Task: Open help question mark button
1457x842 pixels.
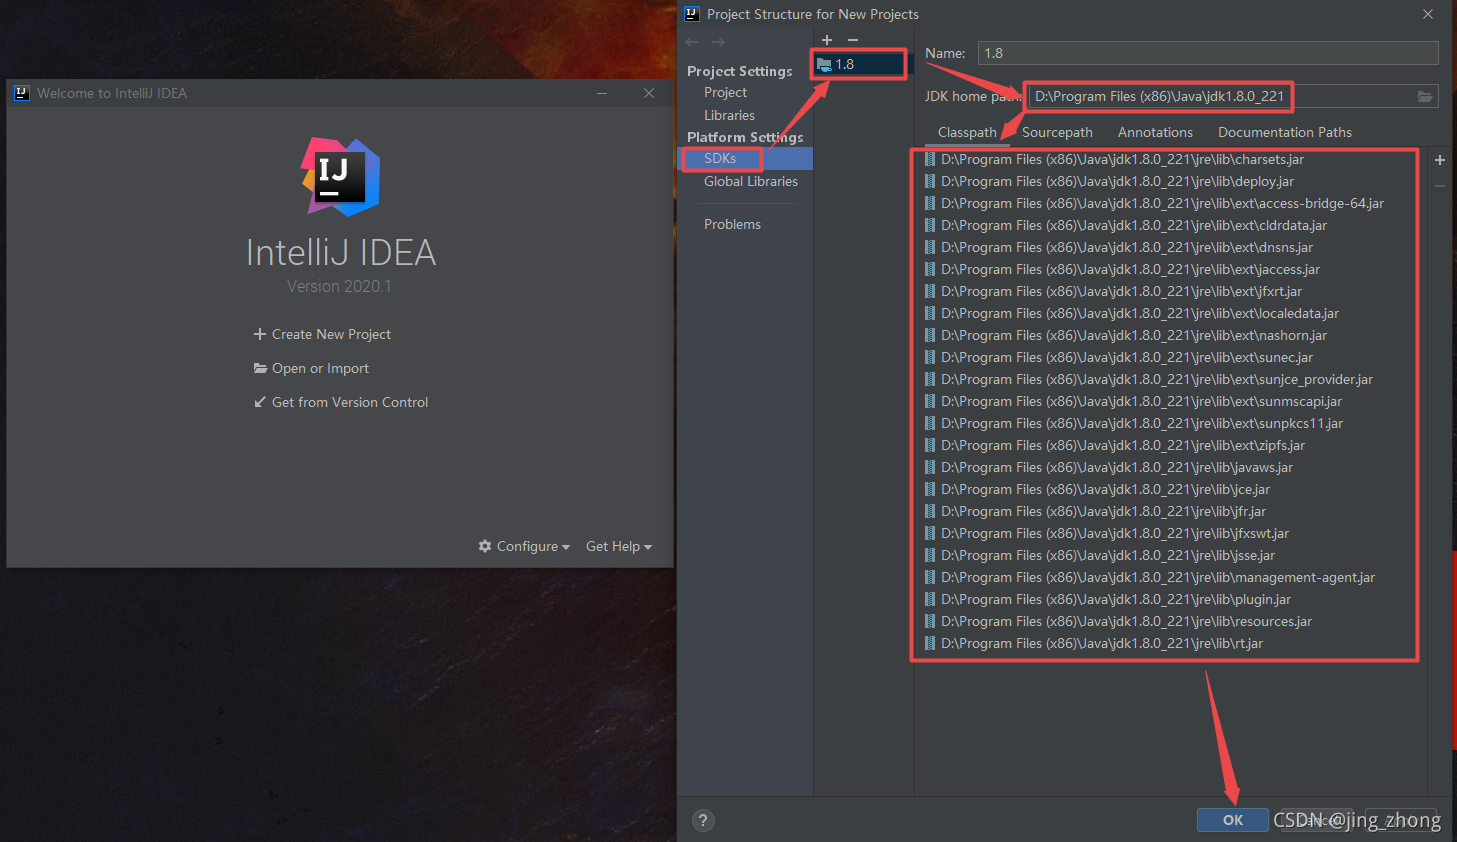Action: point(703,820)
